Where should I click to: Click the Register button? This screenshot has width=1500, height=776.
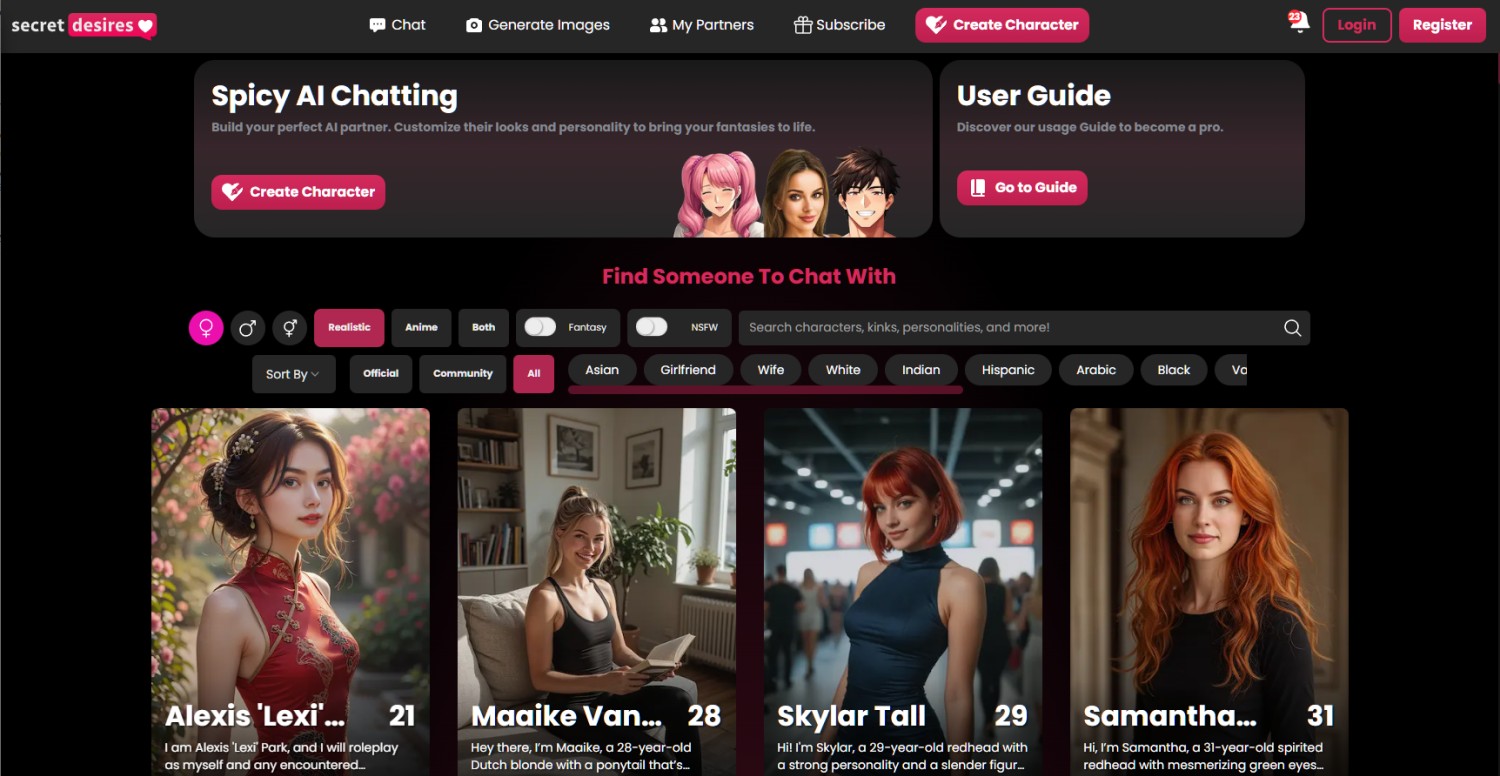point(1441,25)
